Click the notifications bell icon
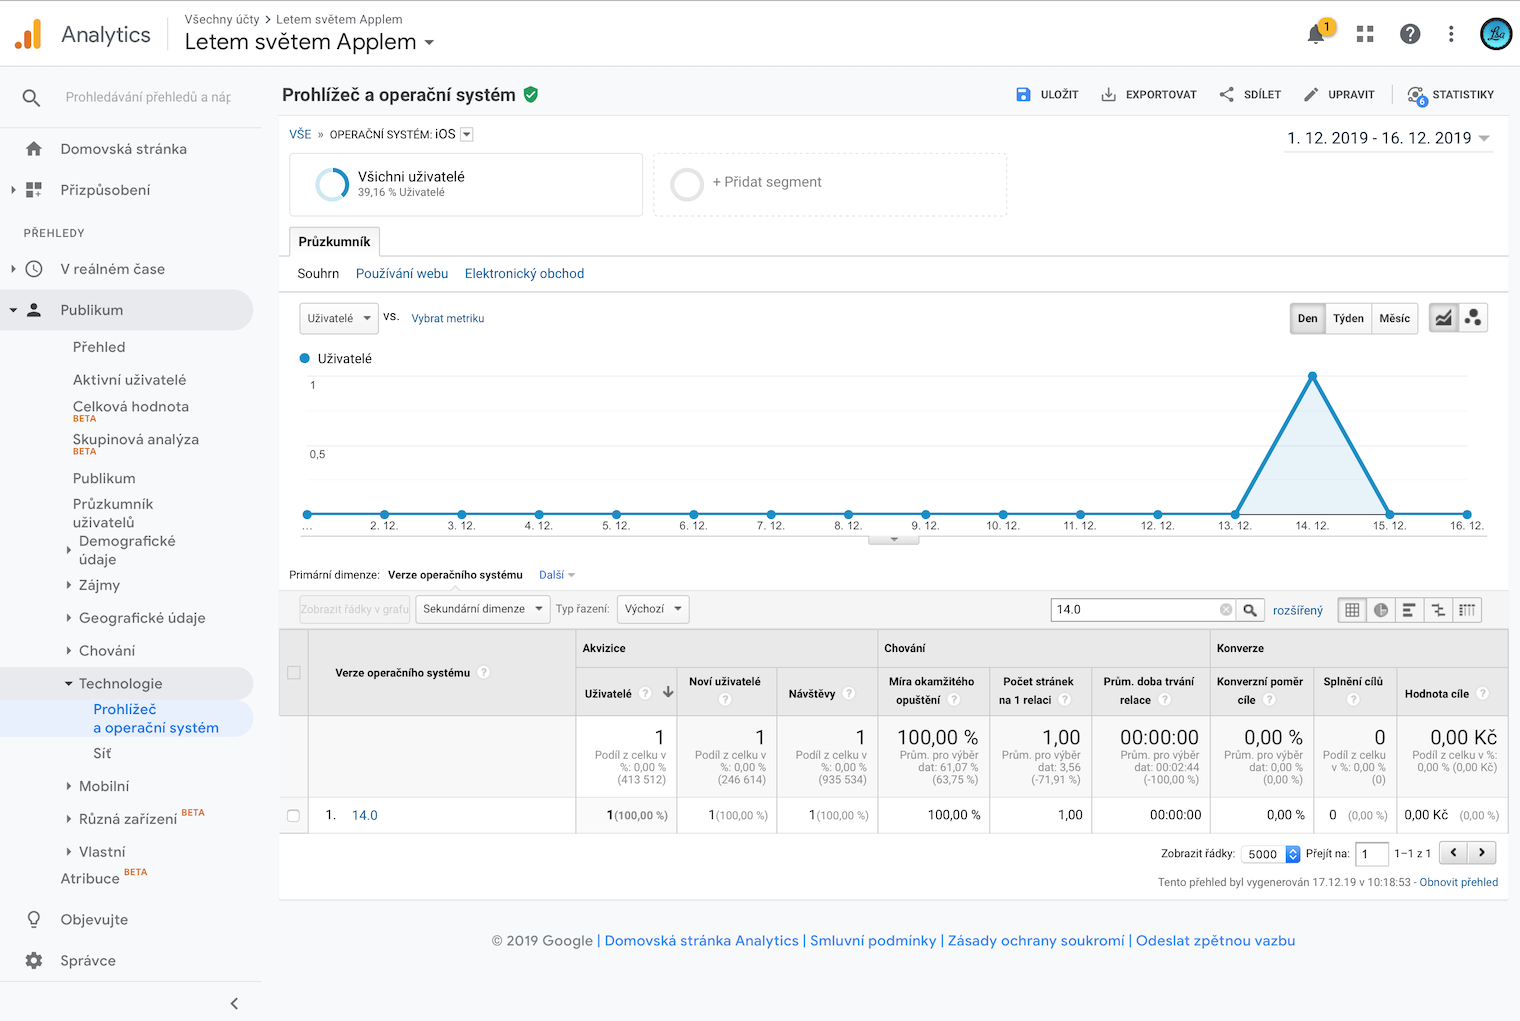The image size is (1520, 1021). (x=1317, y=34)
